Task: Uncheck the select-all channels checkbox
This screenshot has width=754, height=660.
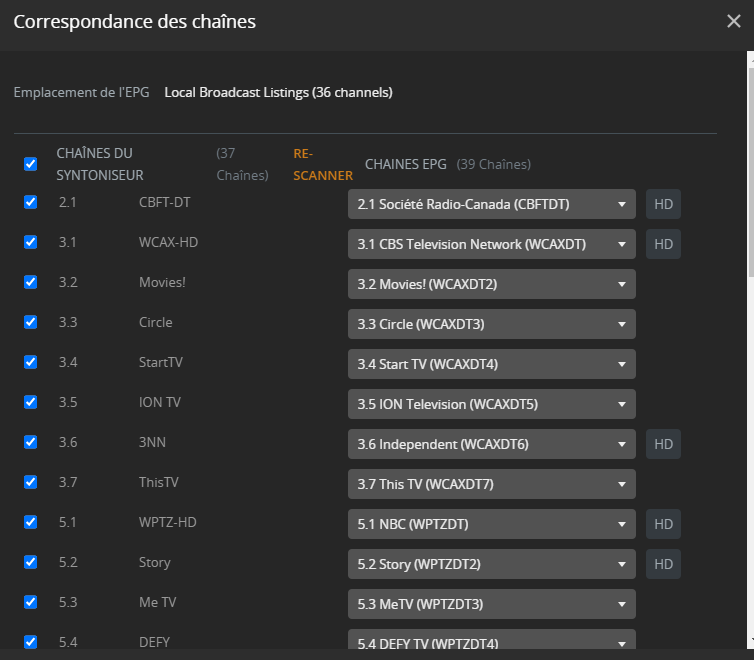Action: click(31, 164)
